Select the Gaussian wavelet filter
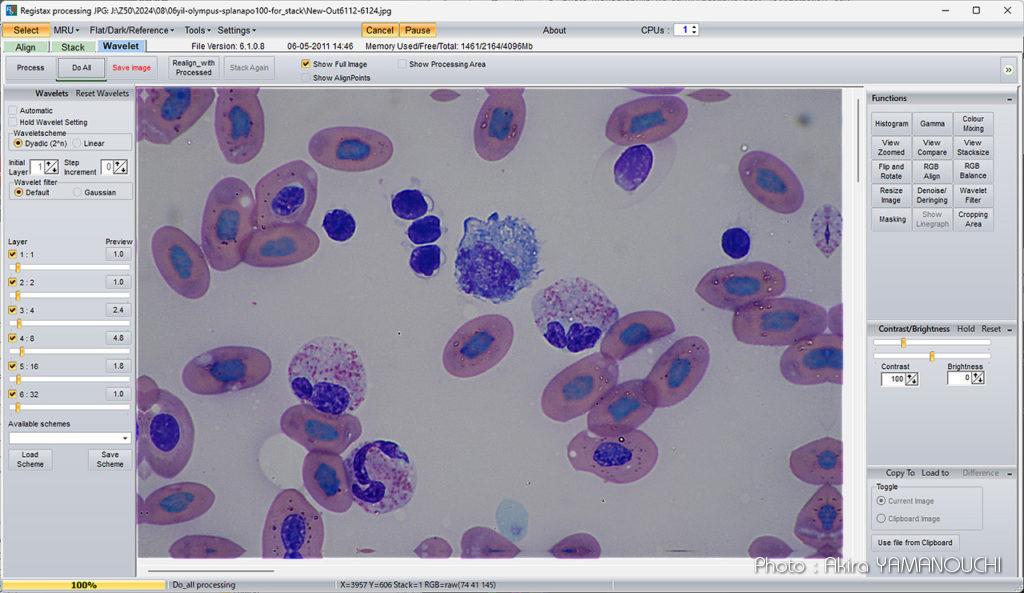 79,192
